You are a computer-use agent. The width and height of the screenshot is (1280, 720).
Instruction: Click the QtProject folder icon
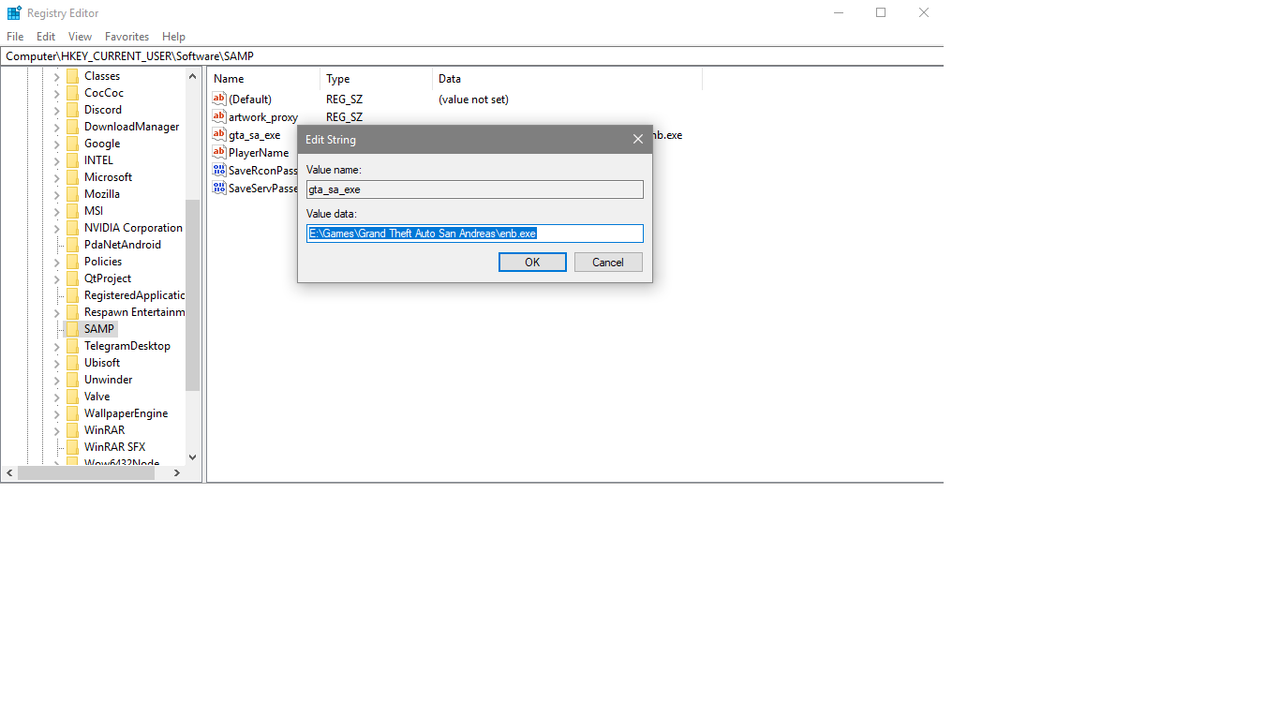tap(73, 278)
